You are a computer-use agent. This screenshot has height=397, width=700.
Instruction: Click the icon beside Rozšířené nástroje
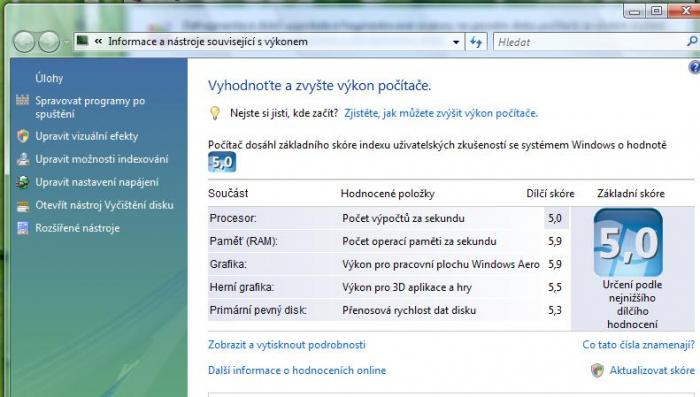[x=23, y=228]
